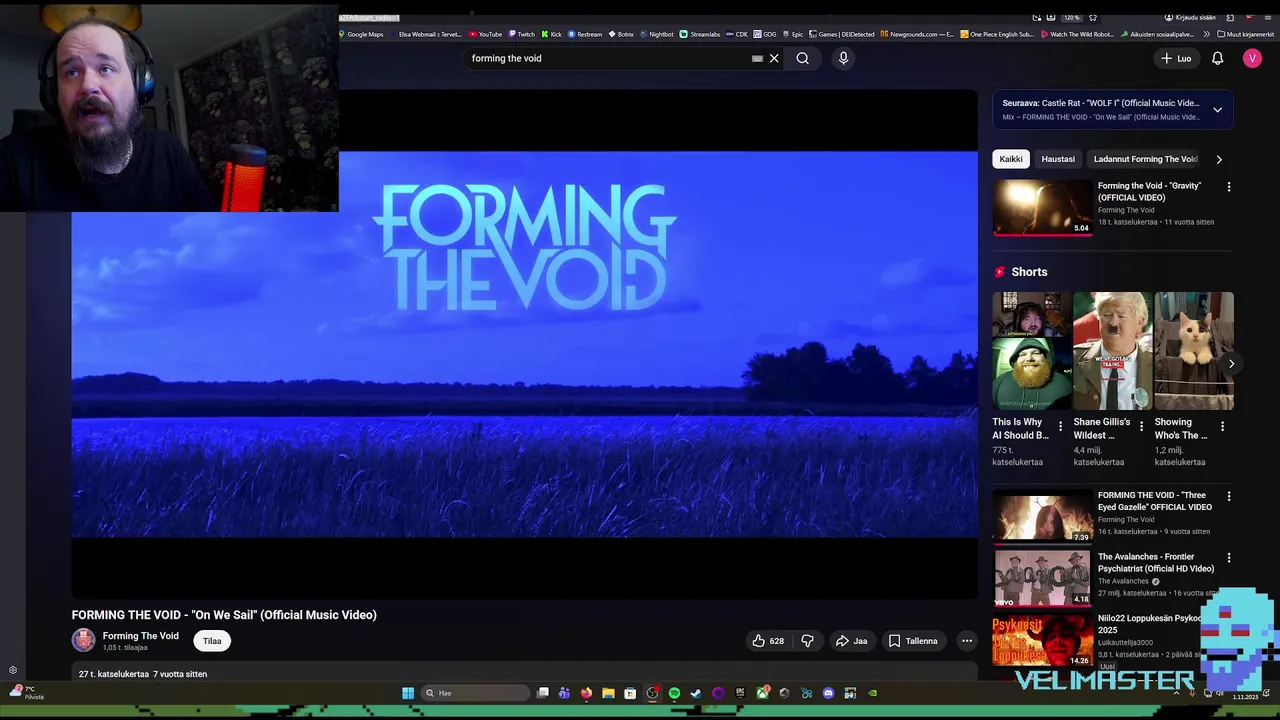This screenshot has width=1280, height=720.
Task: Open options for the Shane Gillis short
Action: click(x=1141, y=427)
